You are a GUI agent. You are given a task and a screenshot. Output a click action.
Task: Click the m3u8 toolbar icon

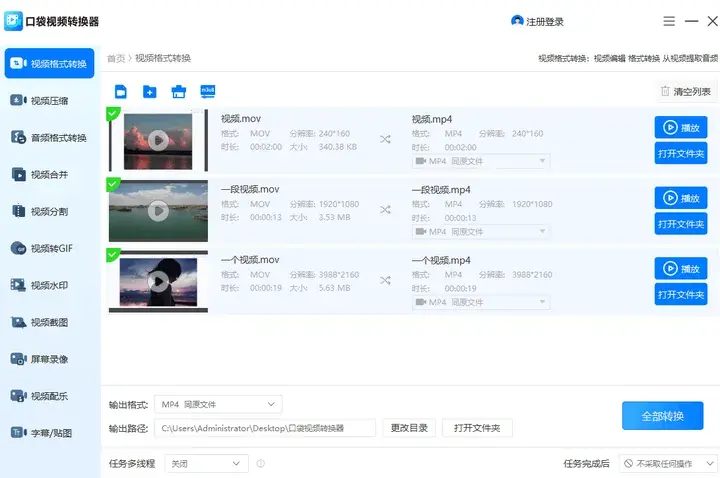click(x=208, y=92)
